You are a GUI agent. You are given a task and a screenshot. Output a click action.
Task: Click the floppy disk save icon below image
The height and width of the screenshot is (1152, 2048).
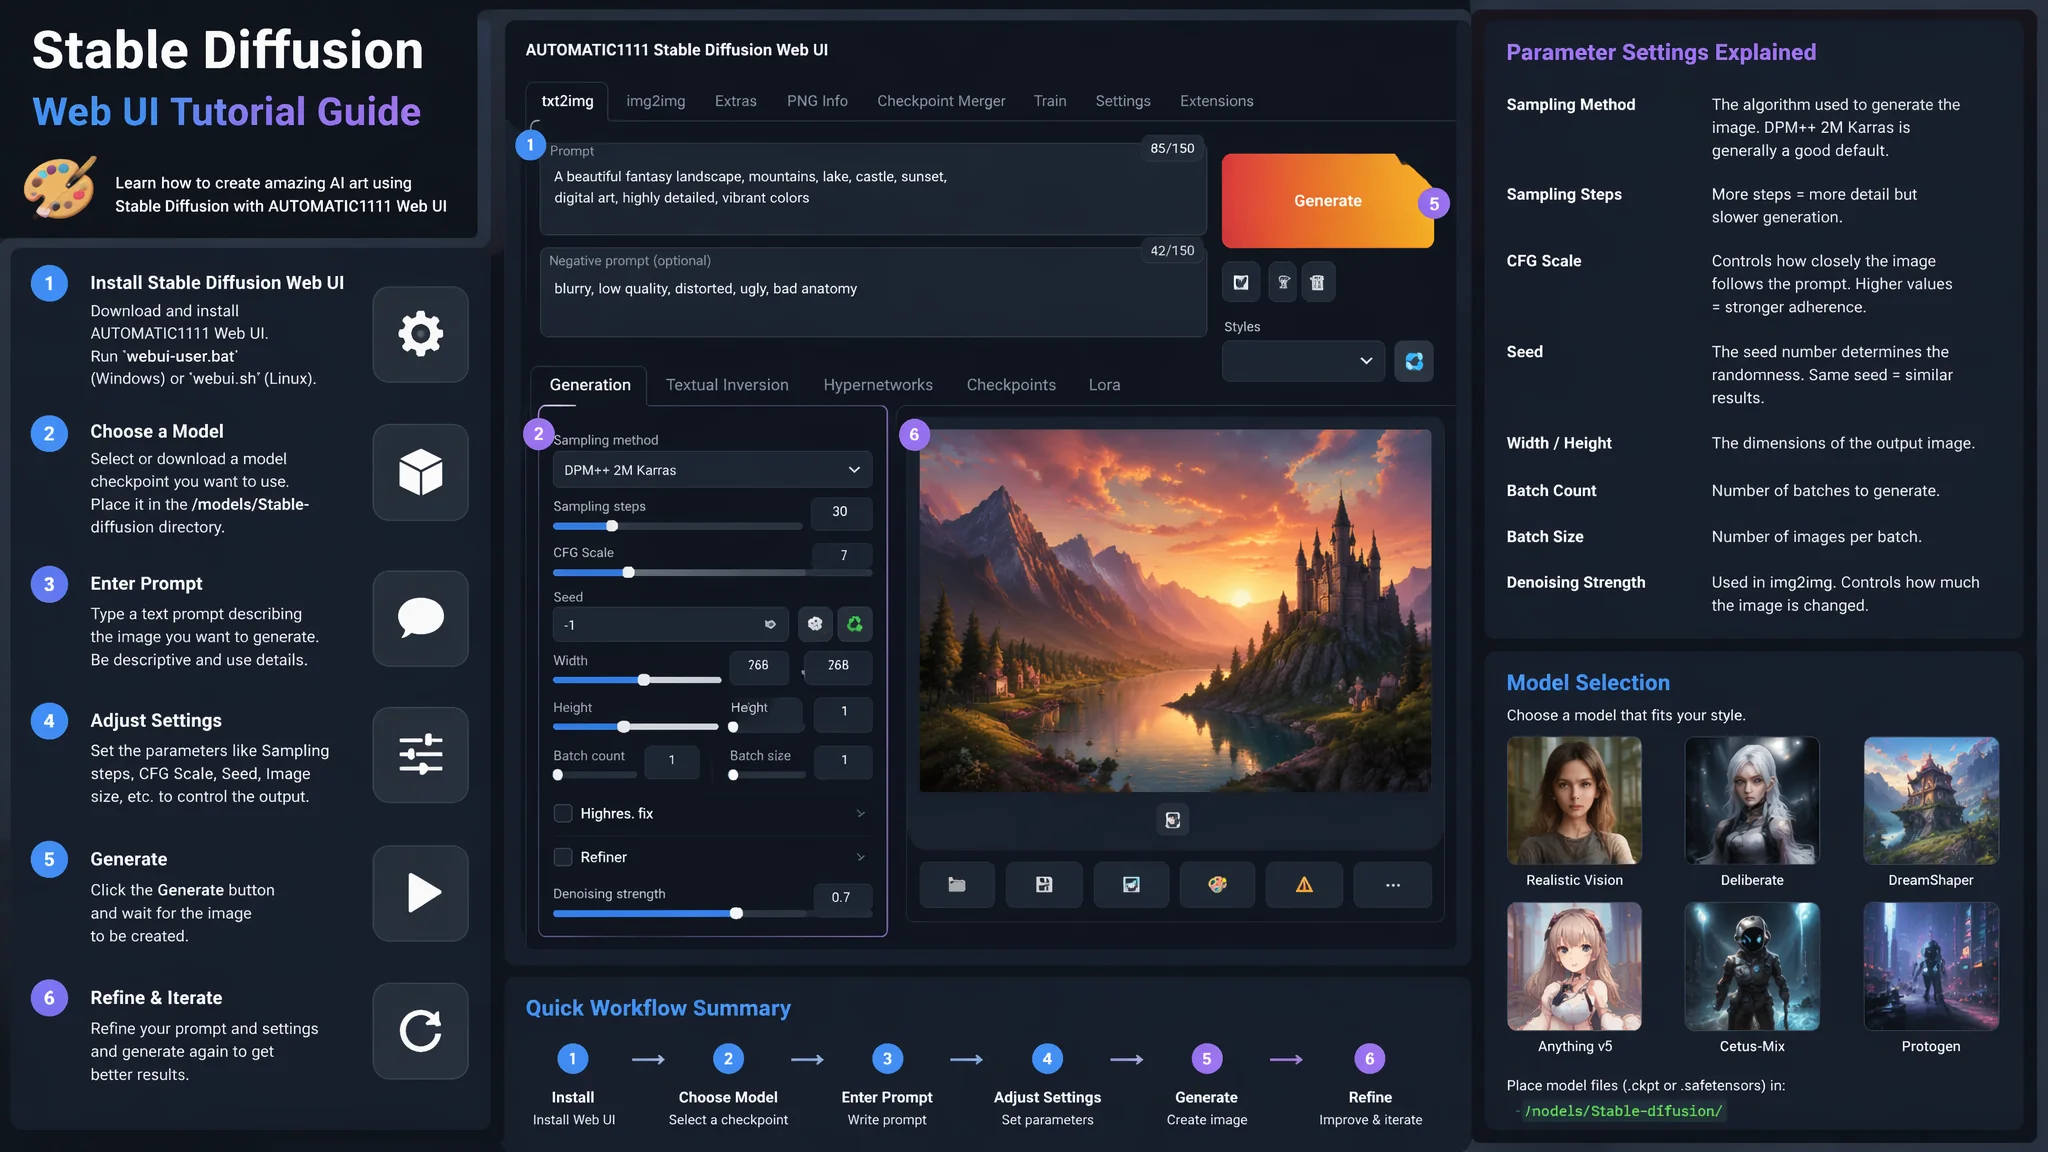(x=1044, y=885)
